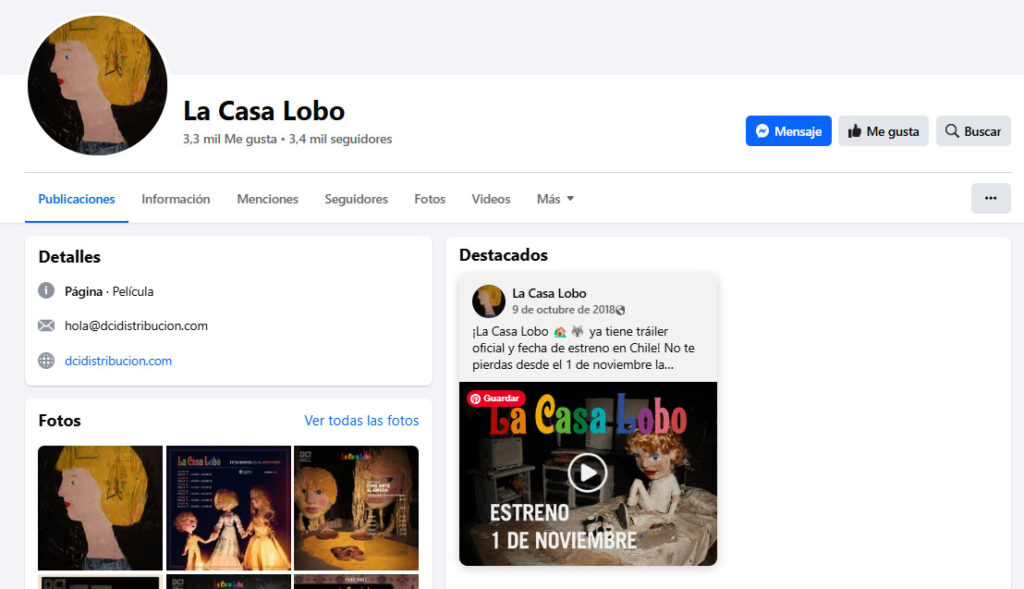Click the Pinterest Guardar save button
Image resolution: width=1024 pixels, height=589 pixels.
[496, 398]
